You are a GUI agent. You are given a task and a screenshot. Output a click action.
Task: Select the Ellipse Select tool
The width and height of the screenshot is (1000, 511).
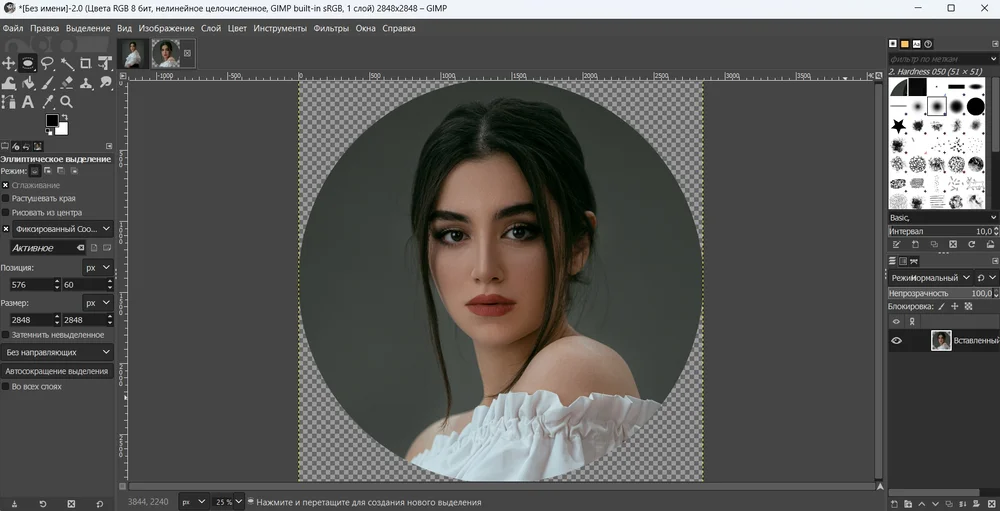click(x=27, y=63)
